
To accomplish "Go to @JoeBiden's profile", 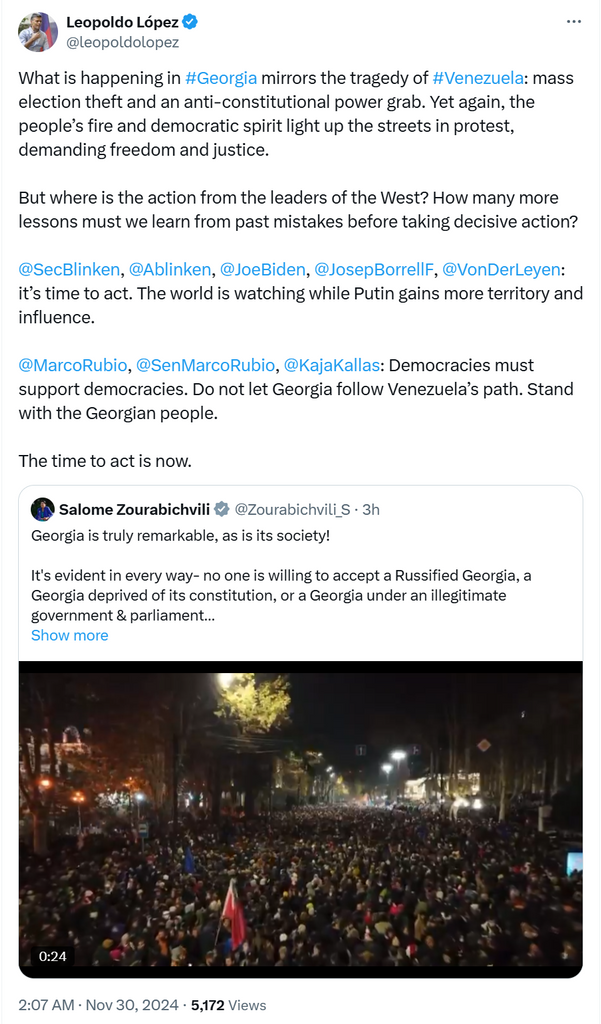I will (262, 269).
